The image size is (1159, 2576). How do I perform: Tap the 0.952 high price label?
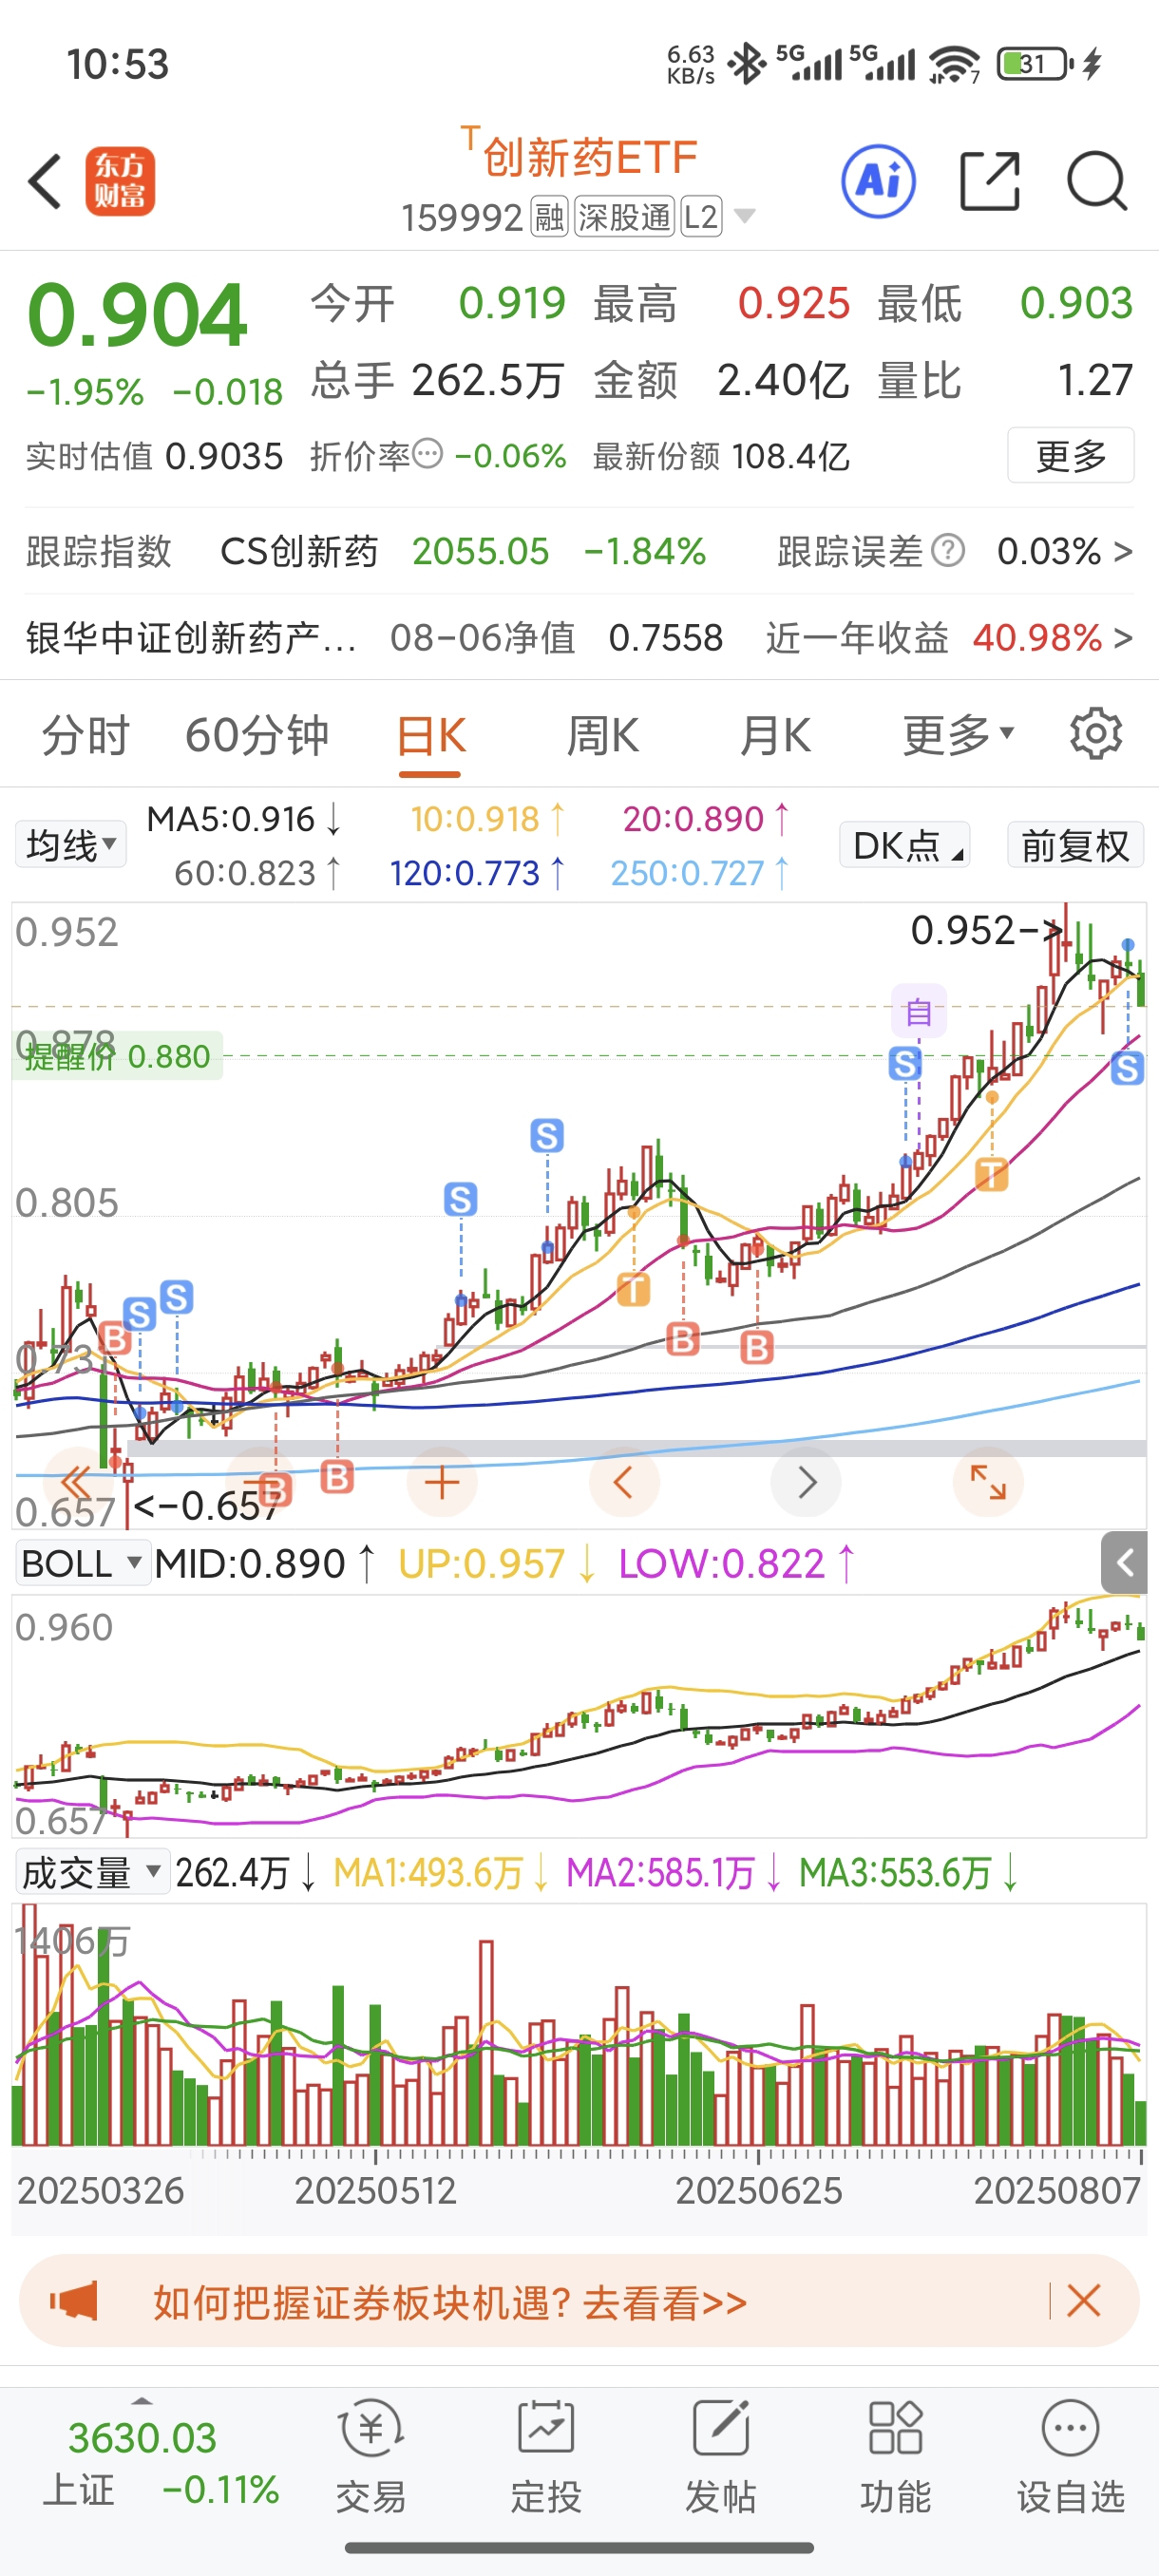[x=985, y=930]
